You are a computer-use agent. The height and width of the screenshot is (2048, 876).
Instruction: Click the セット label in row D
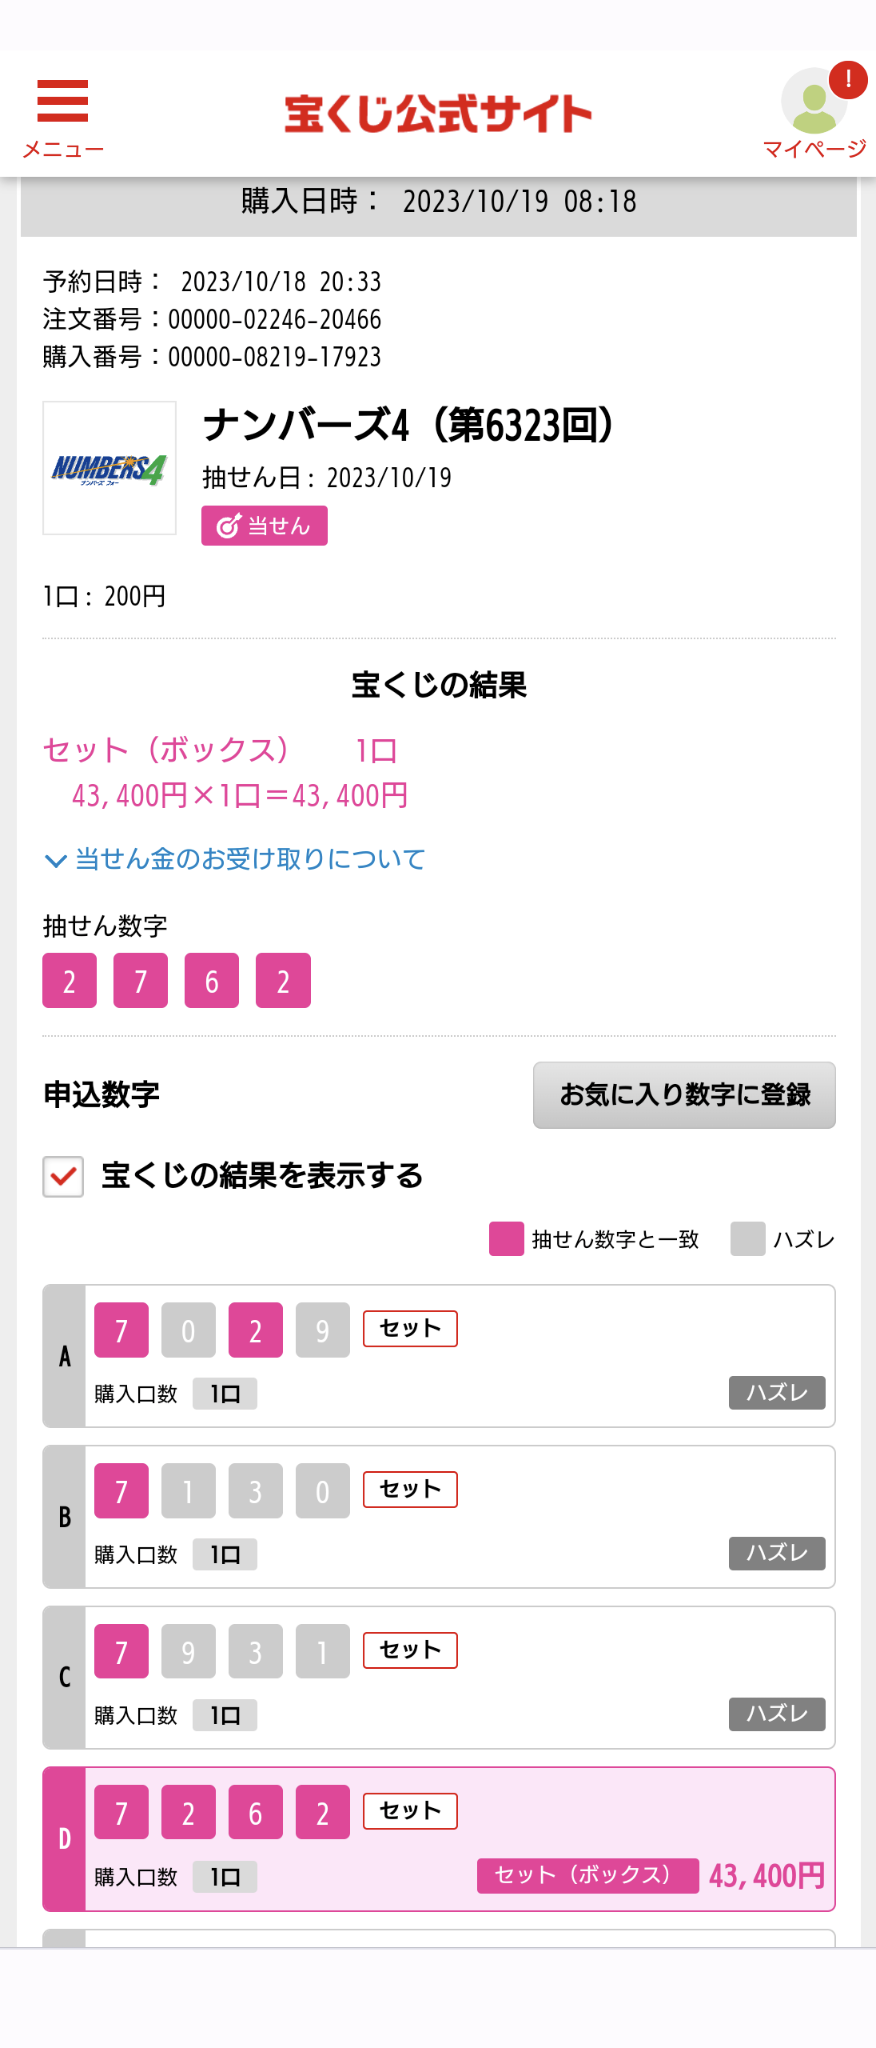tap(410, 1811)
